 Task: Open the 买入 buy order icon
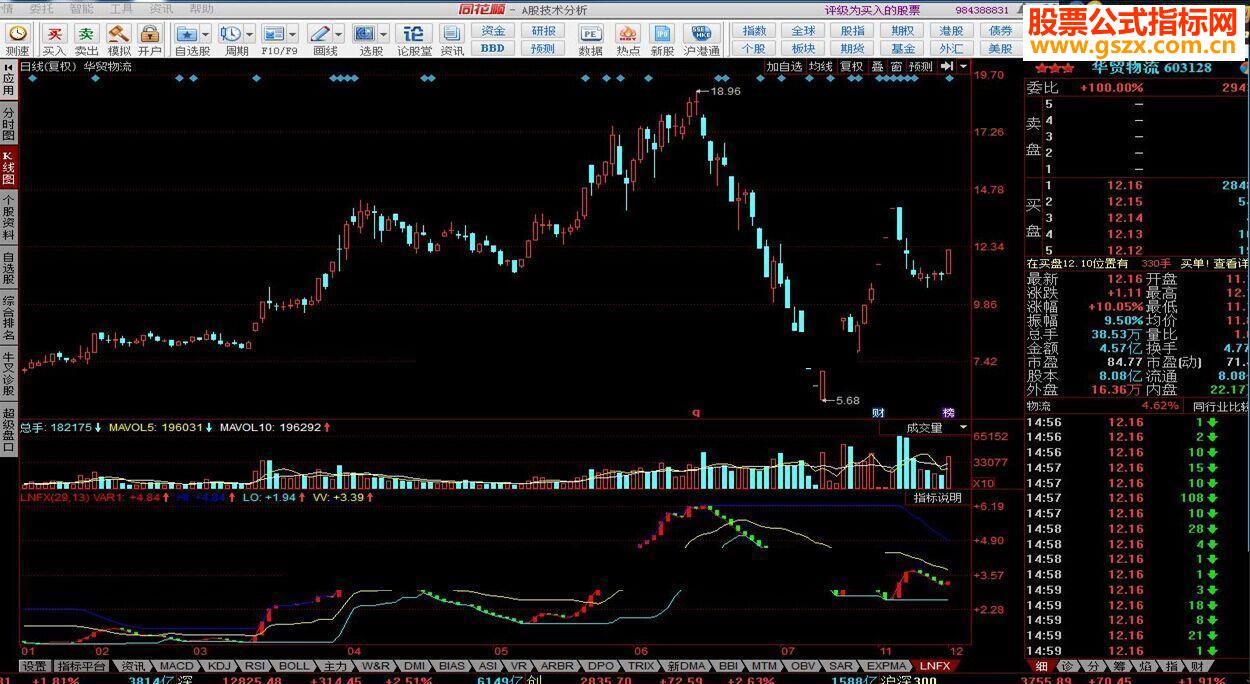[x=54, y=39]
